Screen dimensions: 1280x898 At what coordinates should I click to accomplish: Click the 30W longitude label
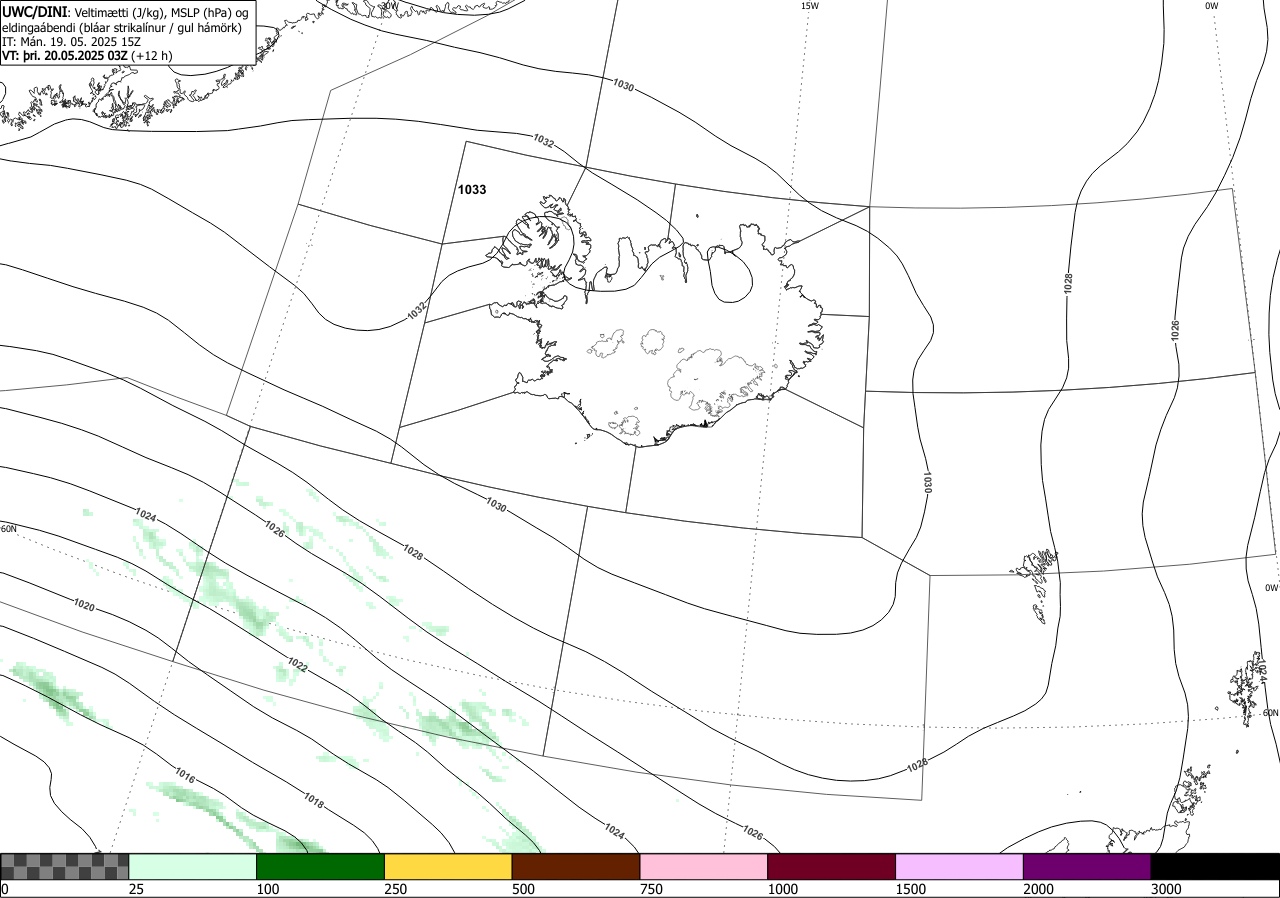(x=389, y=5)
